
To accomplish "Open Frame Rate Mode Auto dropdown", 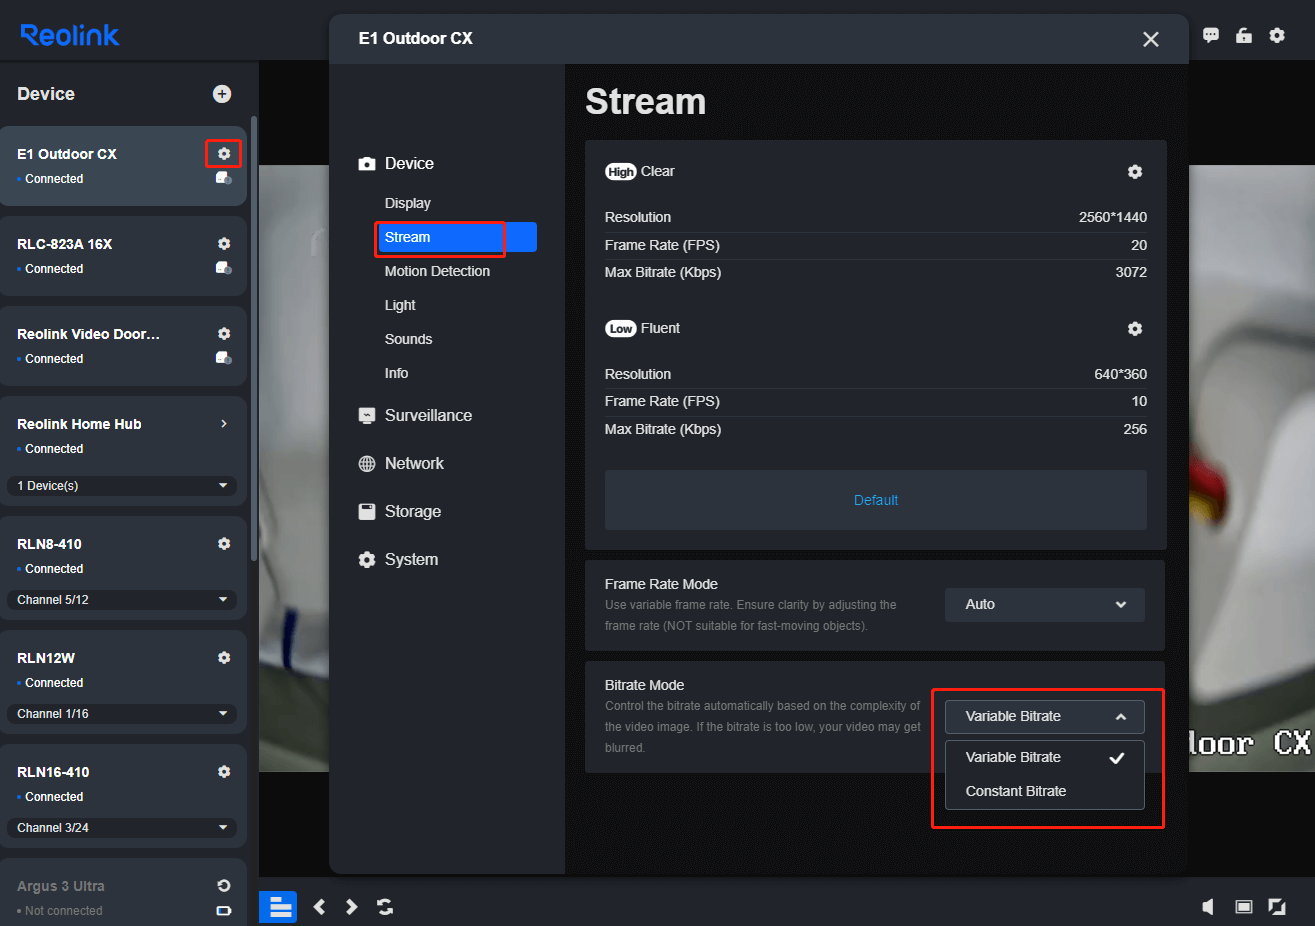I will coord(1045,604).
